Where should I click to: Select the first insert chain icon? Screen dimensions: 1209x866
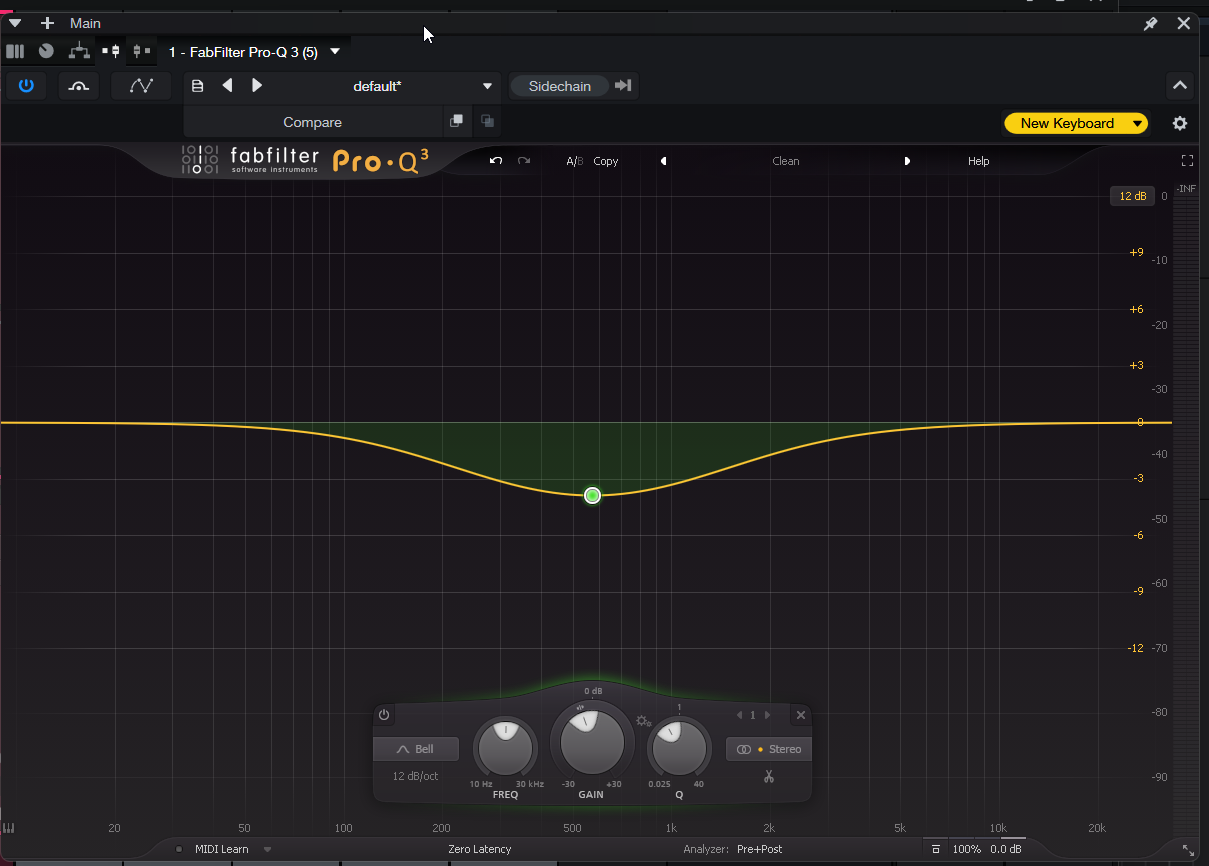tap(111, 51)
